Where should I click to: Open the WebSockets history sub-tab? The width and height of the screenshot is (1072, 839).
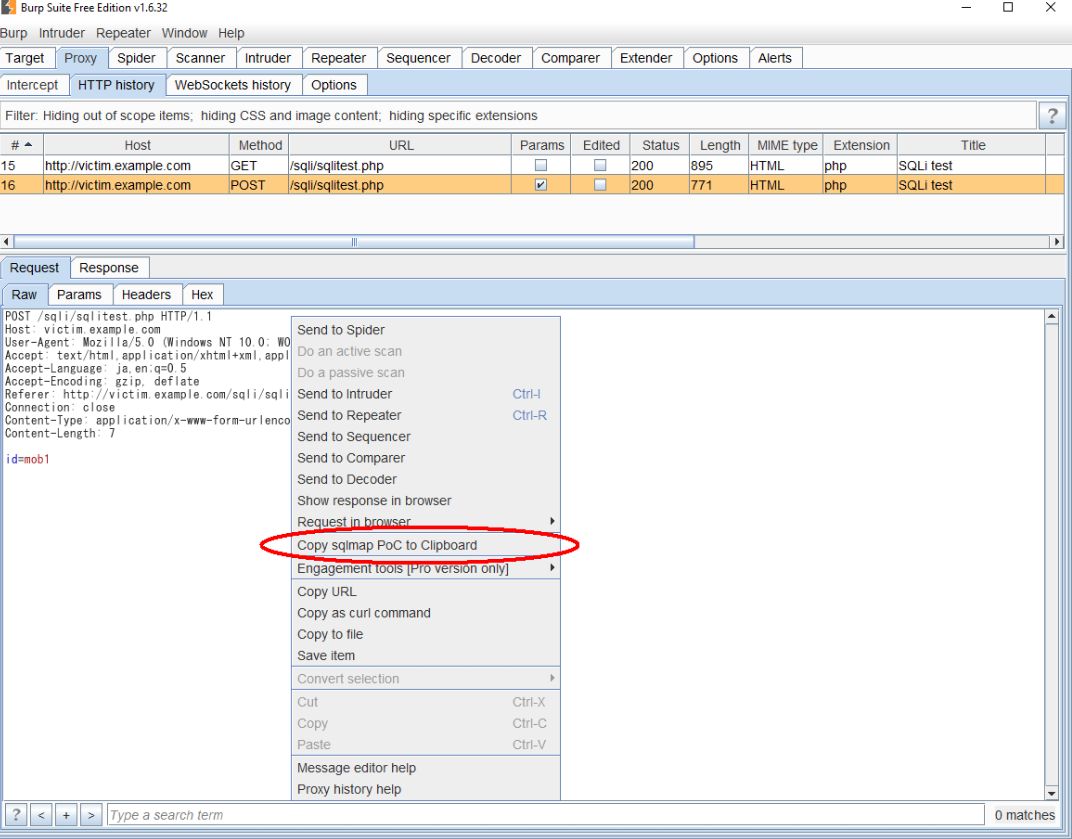pyautogui.click(x=232, y=85)
